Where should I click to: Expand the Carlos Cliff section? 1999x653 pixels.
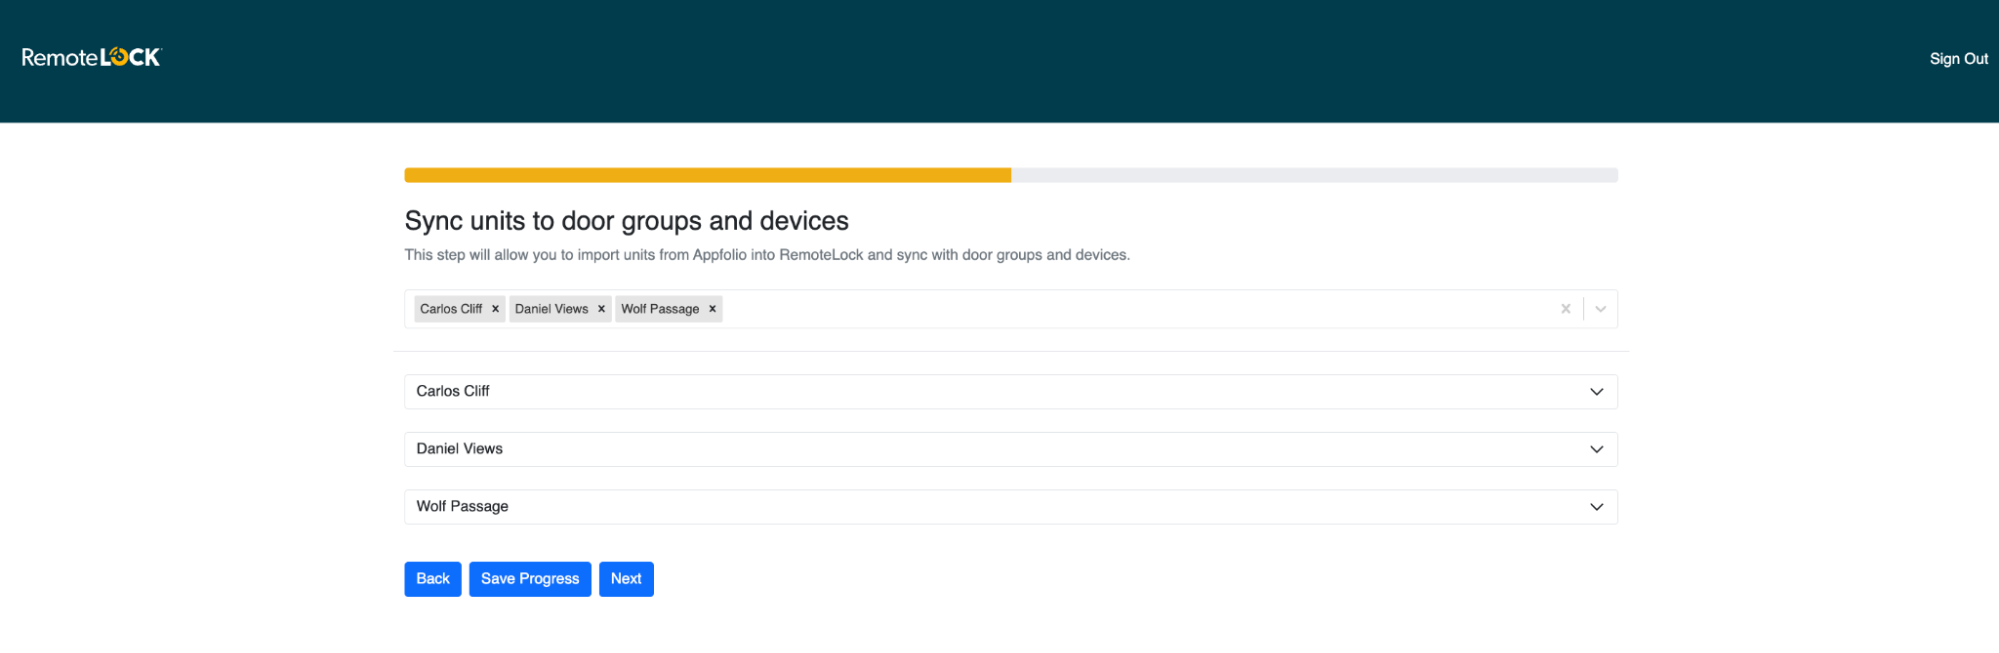pyautogui.click(x=1010, y=392)
